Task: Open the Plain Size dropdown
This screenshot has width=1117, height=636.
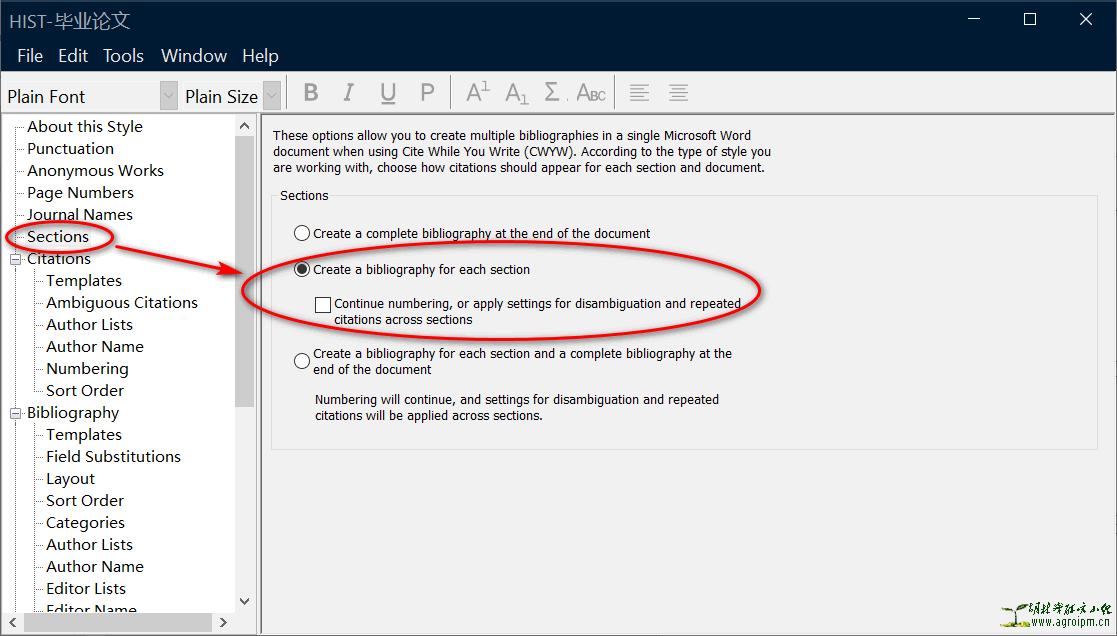Action: pyautogui.click(x=271, y=96)
